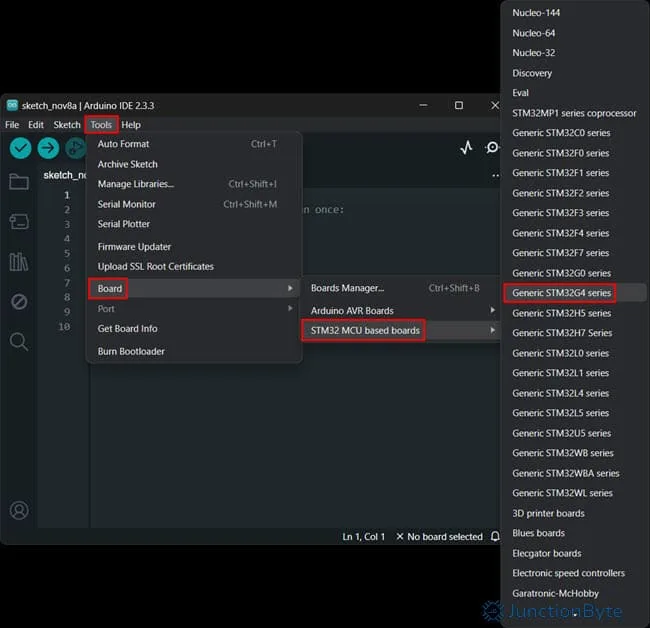Select Eval board group
650x628 pixels.
tap(575, 93)
